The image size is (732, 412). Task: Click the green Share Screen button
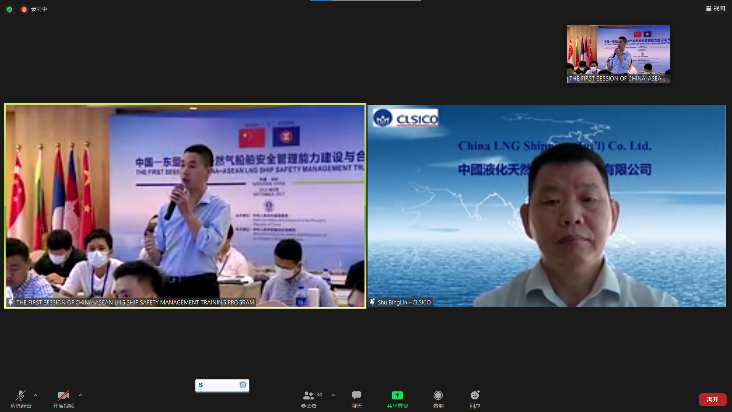click(397, 398)
